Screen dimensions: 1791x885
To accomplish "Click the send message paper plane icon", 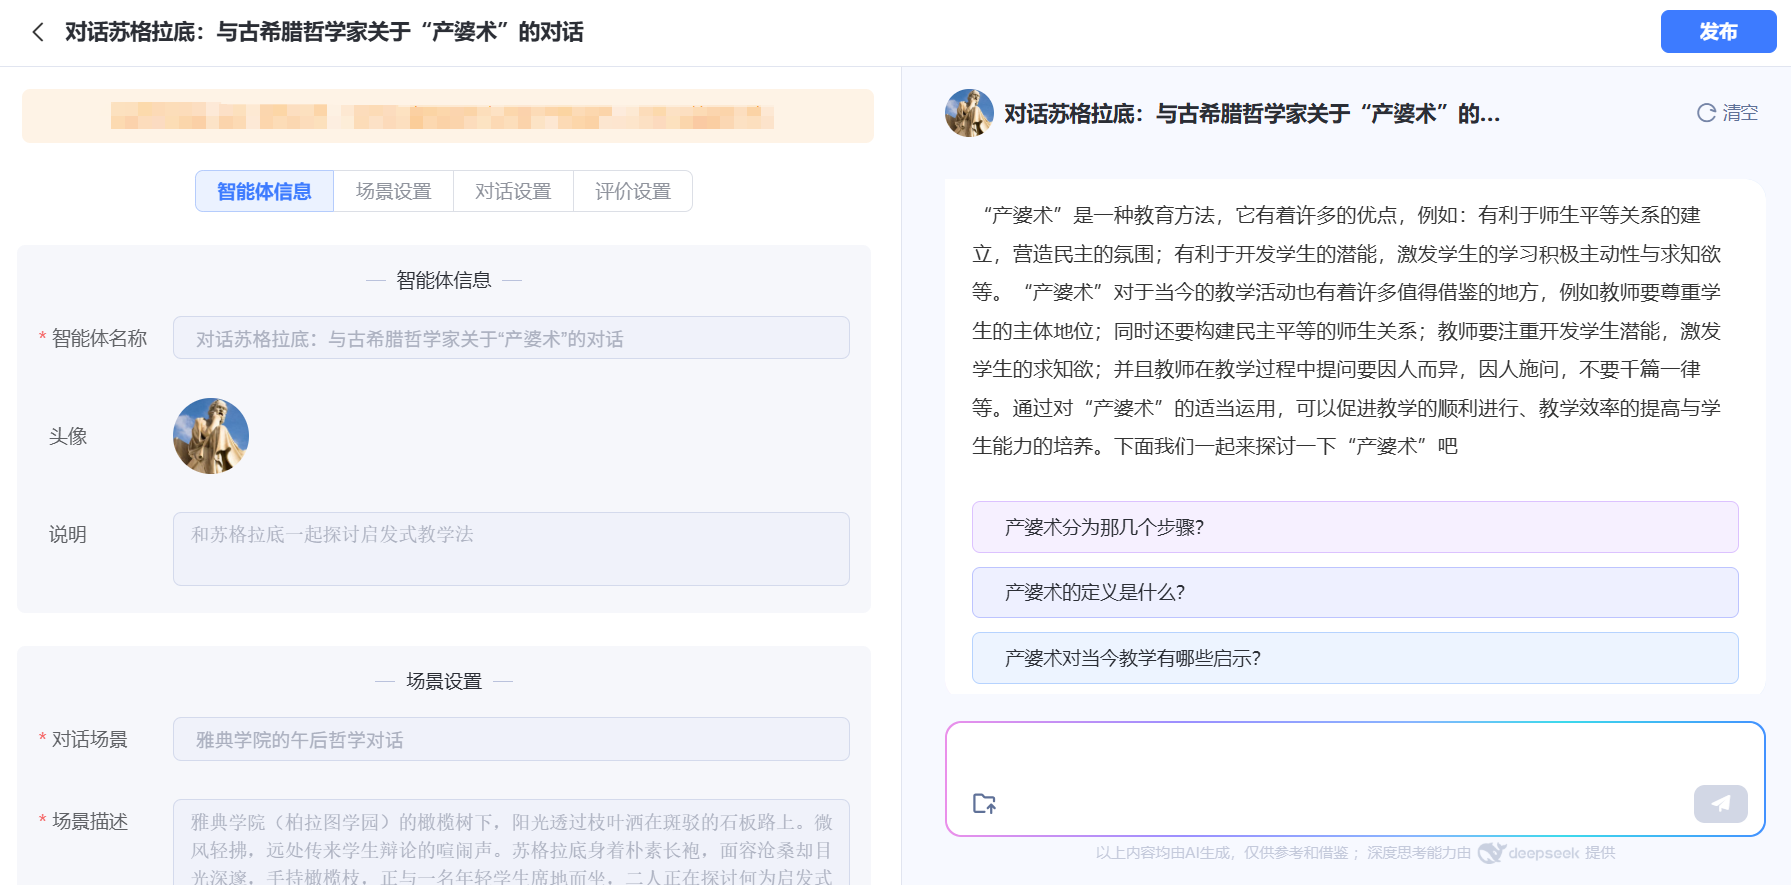I will click(x=1720, y=803).
